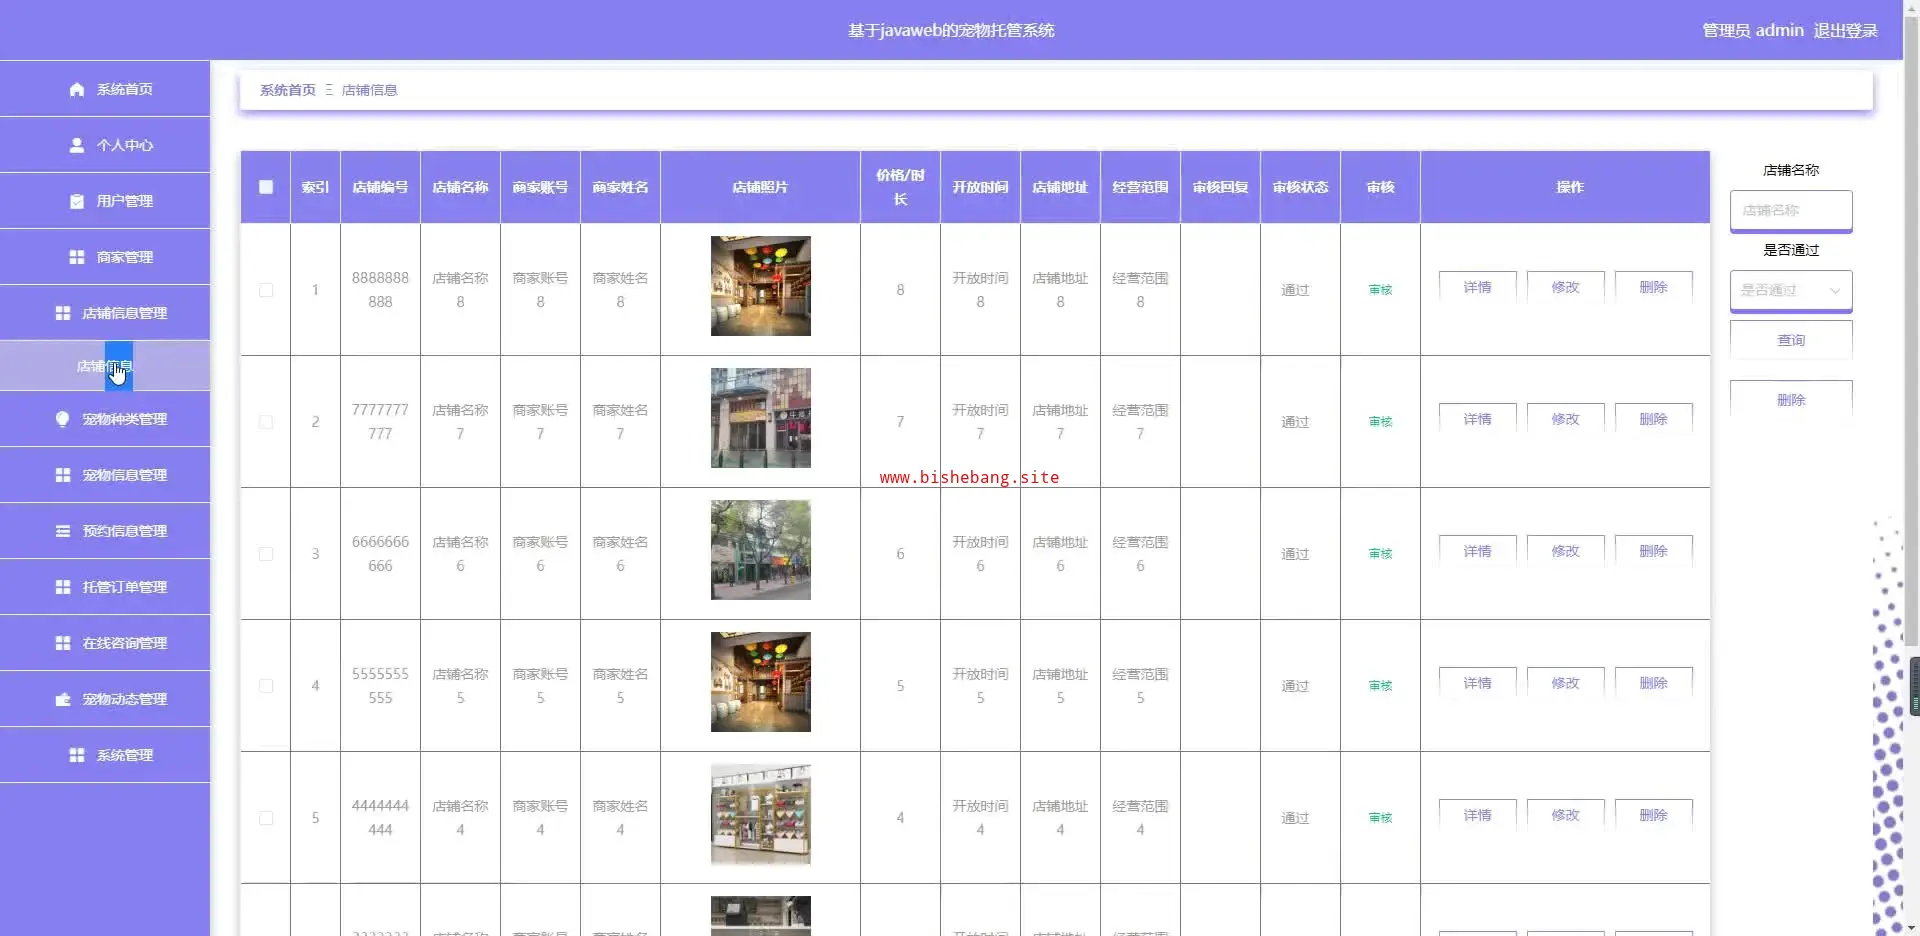The width and height of the screenshot is (1920, 936).
Task: Select the checkbox for row with index 3
Action: (266, 554)
